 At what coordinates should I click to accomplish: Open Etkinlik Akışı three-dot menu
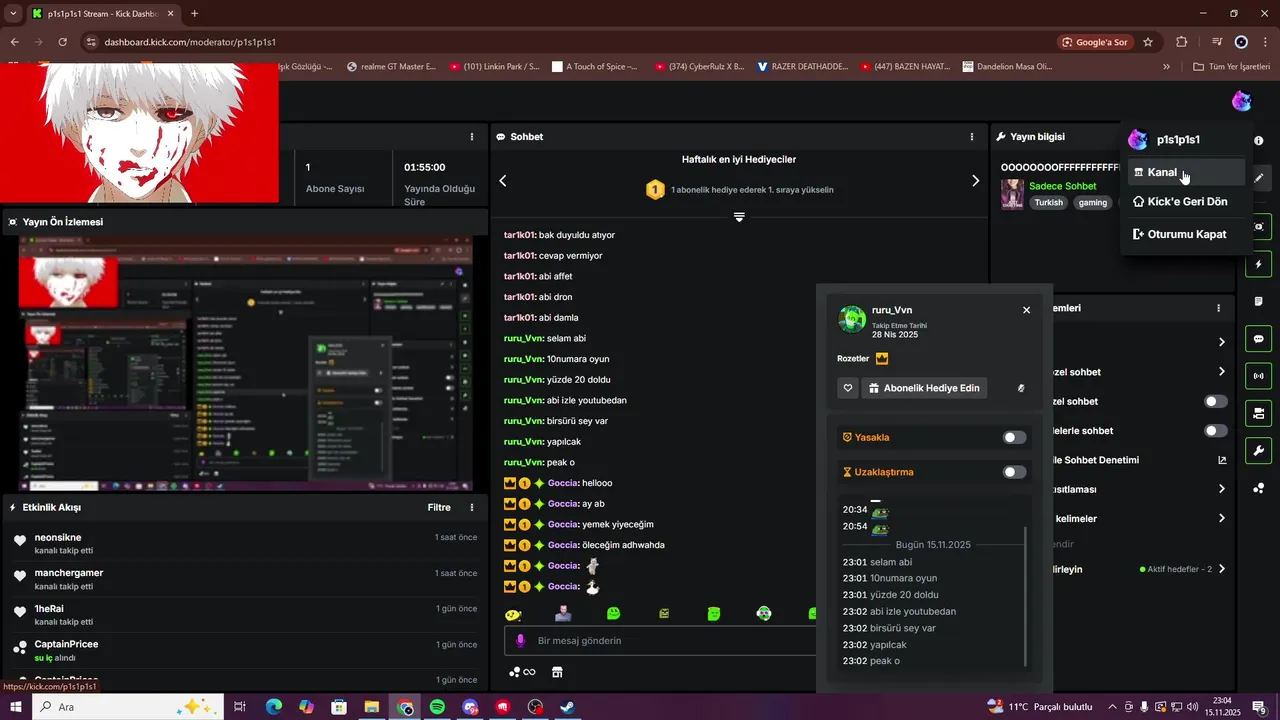[x=472, y=508]
